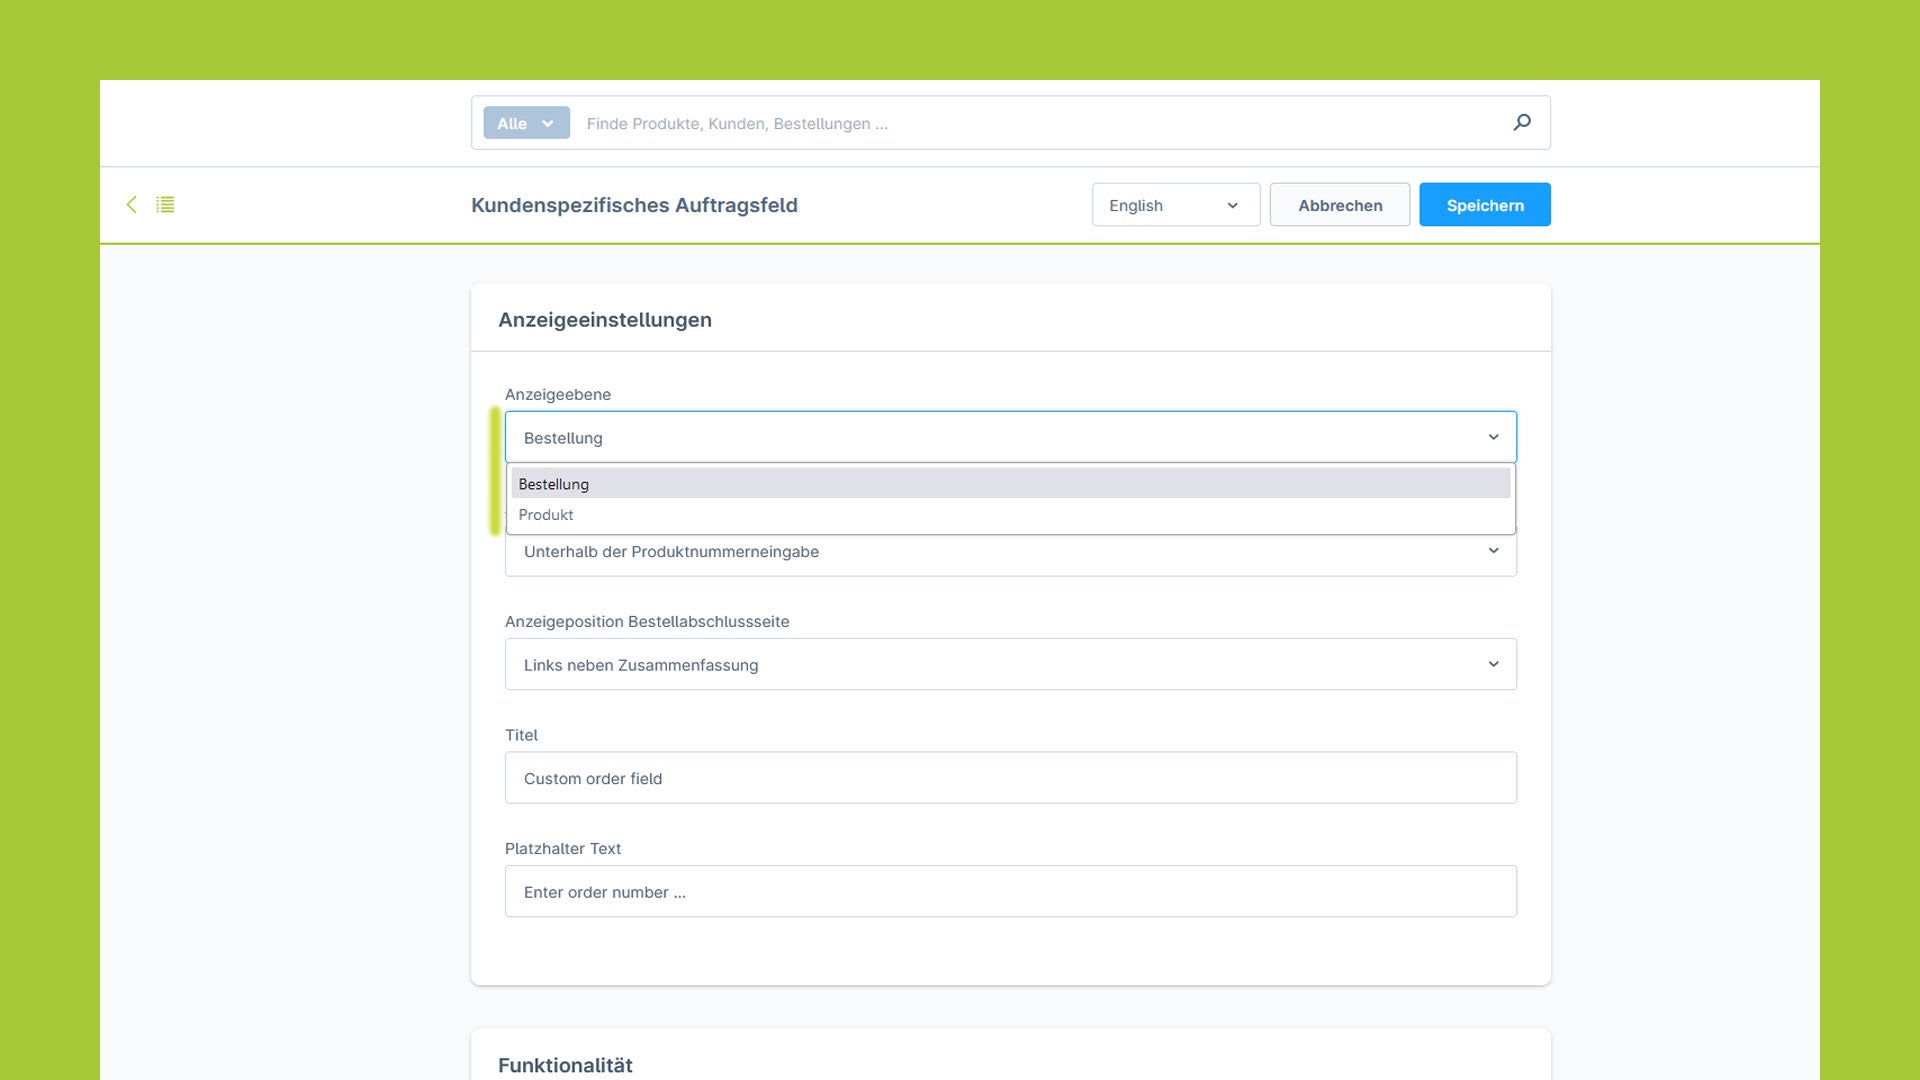Click the Titel field with Custom order field
This screenshot has width=1920, height=1080.
tap(1011, 778)
